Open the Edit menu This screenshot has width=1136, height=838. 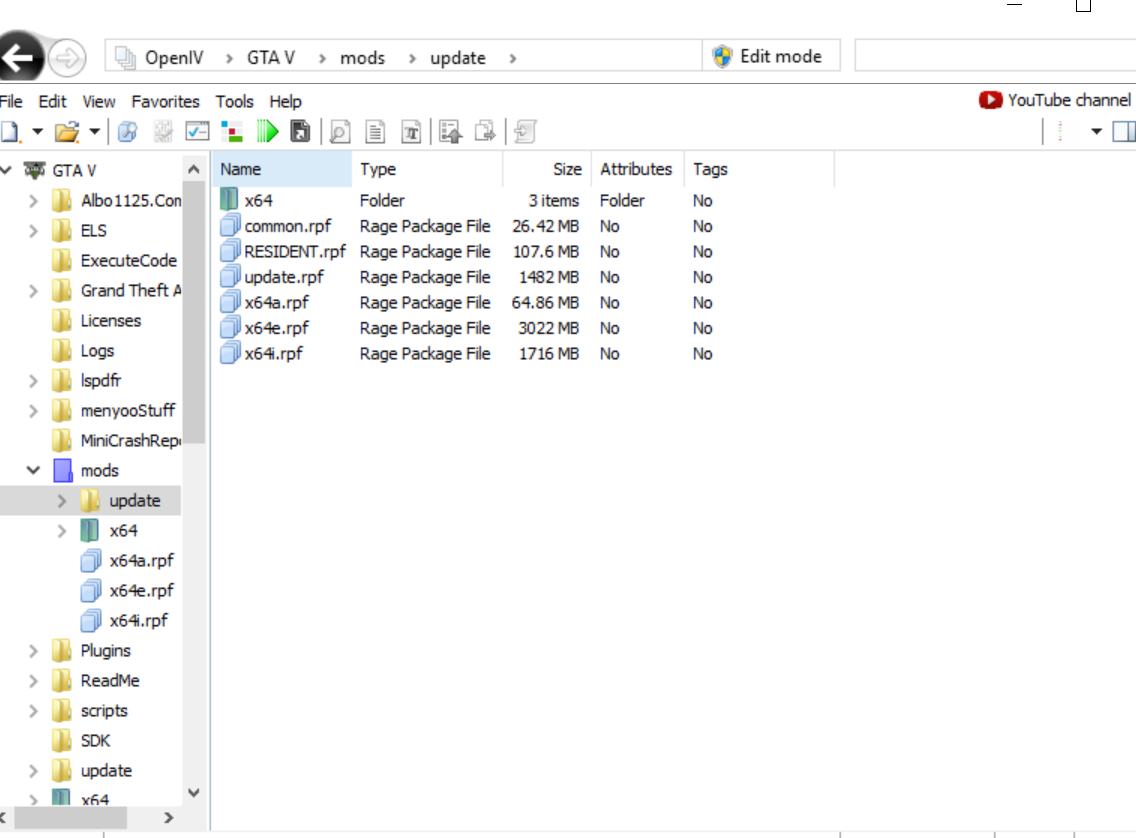click(x=52, y=101)
